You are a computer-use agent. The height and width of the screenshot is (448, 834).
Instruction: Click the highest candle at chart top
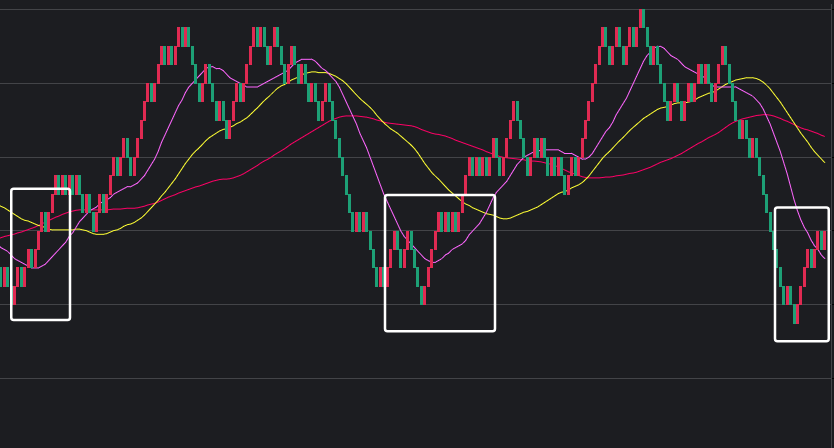click(x=642, y=17)
